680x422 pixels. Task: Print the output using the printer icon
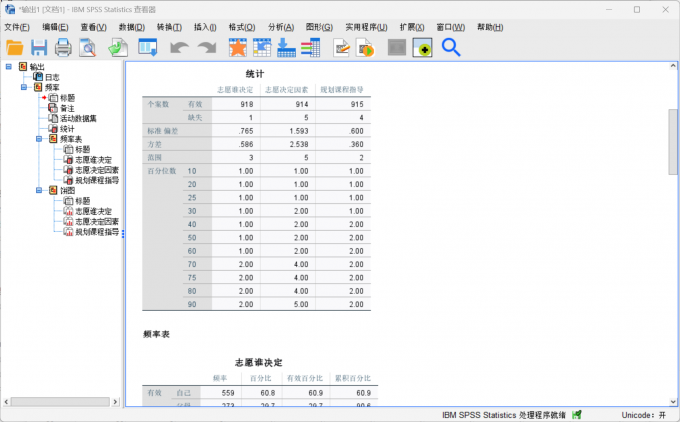63,47
